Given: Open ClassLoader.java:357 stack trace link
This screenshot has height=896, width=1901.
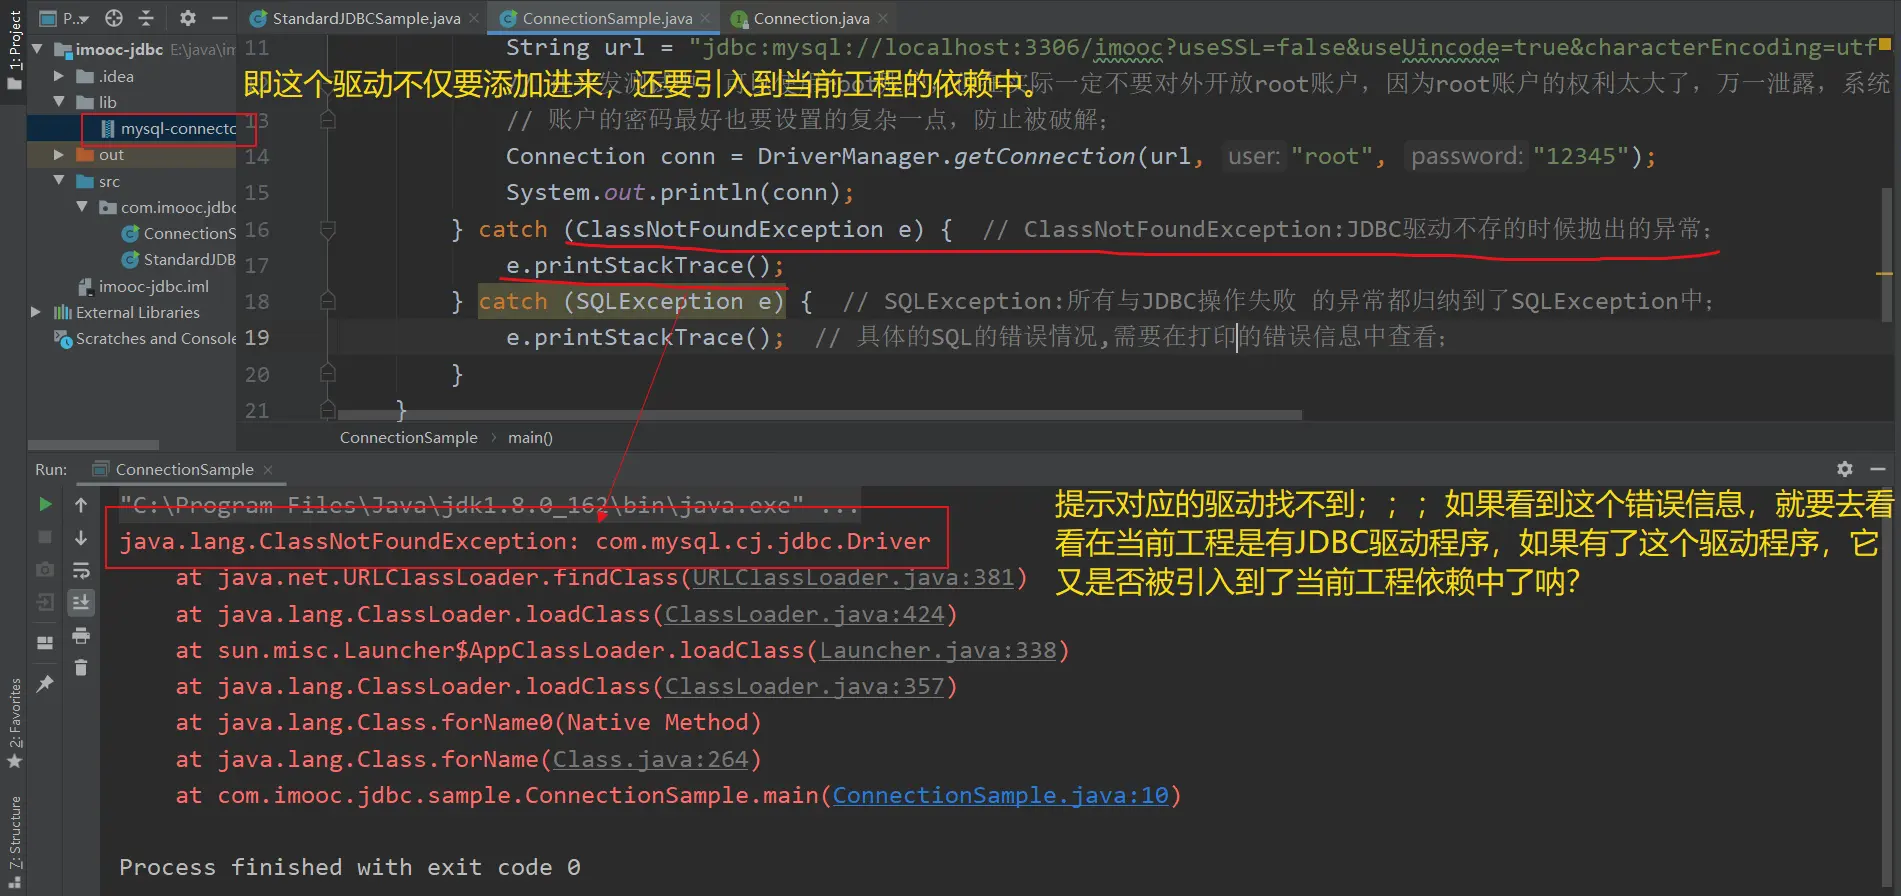Looking at the screenshot, I should (804, 686).
